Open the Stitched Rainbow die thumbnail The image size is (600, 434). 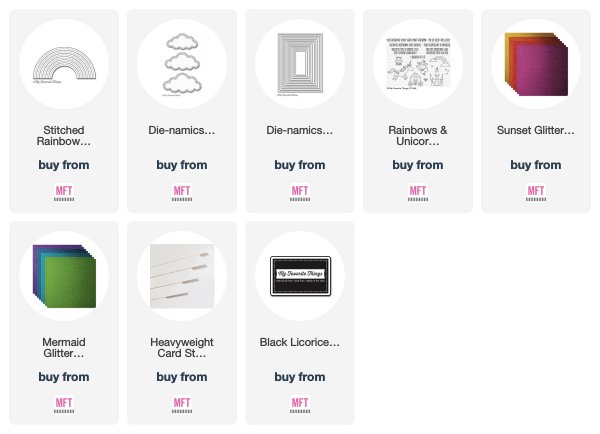[64, 64]
